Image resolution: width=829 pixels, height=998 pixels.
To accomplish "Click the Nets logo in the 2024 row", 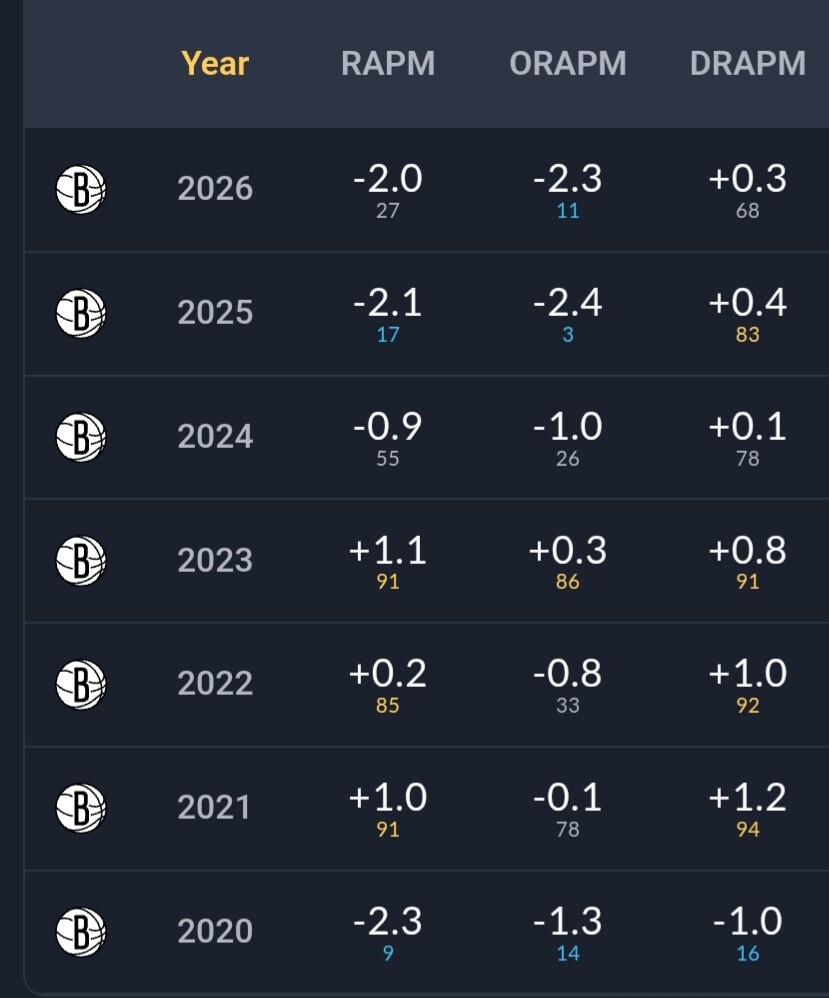I will [81, 437].
